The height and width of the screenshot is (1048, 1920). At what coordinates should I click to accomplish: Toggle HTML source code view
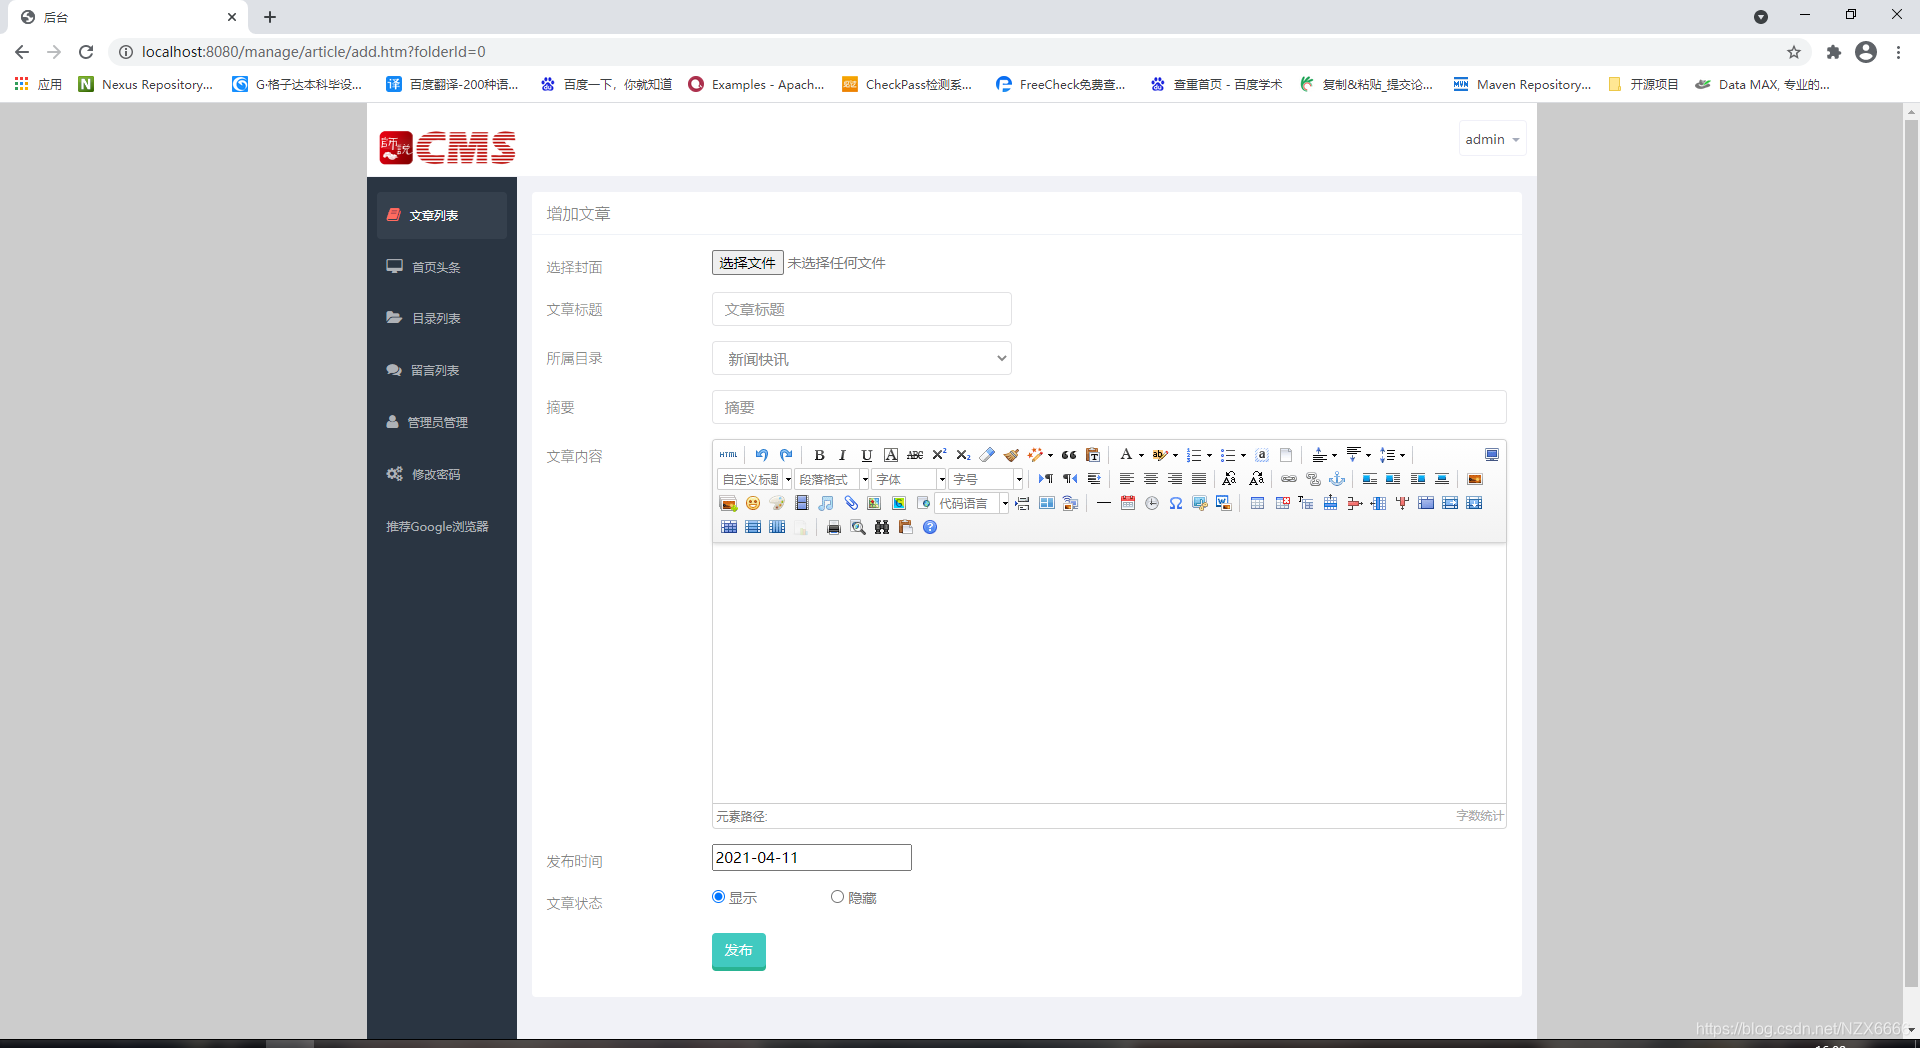[x=728, y=455]
